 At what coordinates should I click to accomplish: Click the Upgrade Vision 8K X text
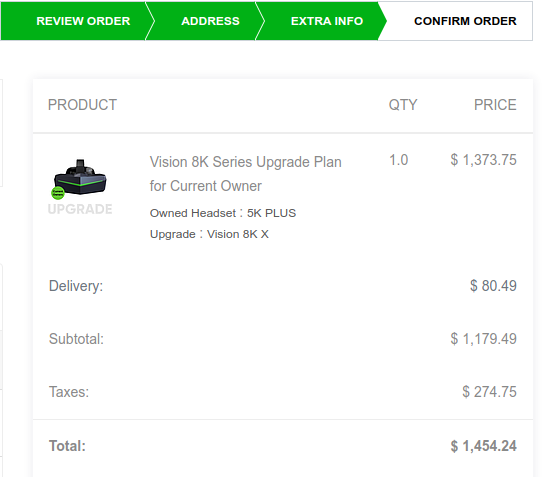pos(209,234)
